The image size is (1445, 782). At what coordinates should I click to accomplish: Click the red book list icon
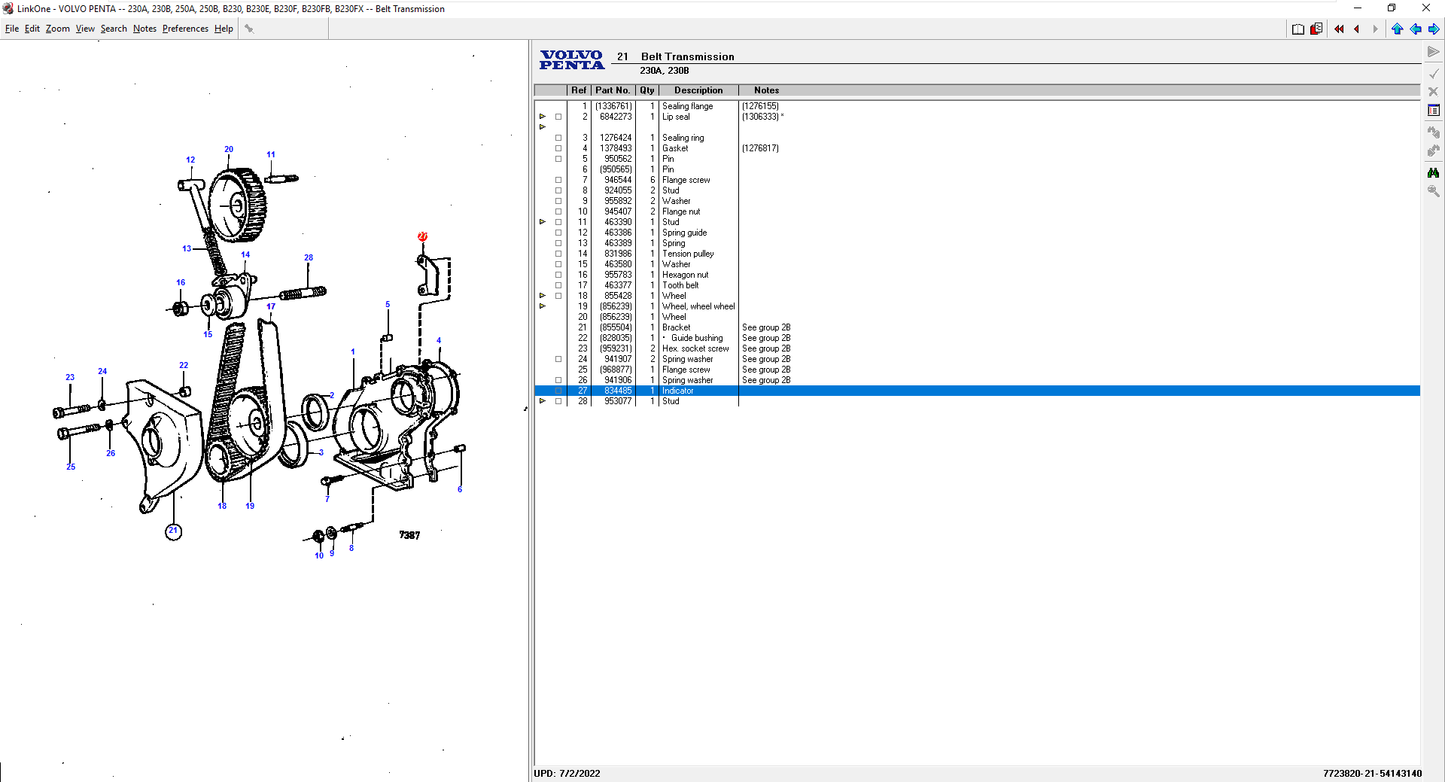pos(1316,29)
